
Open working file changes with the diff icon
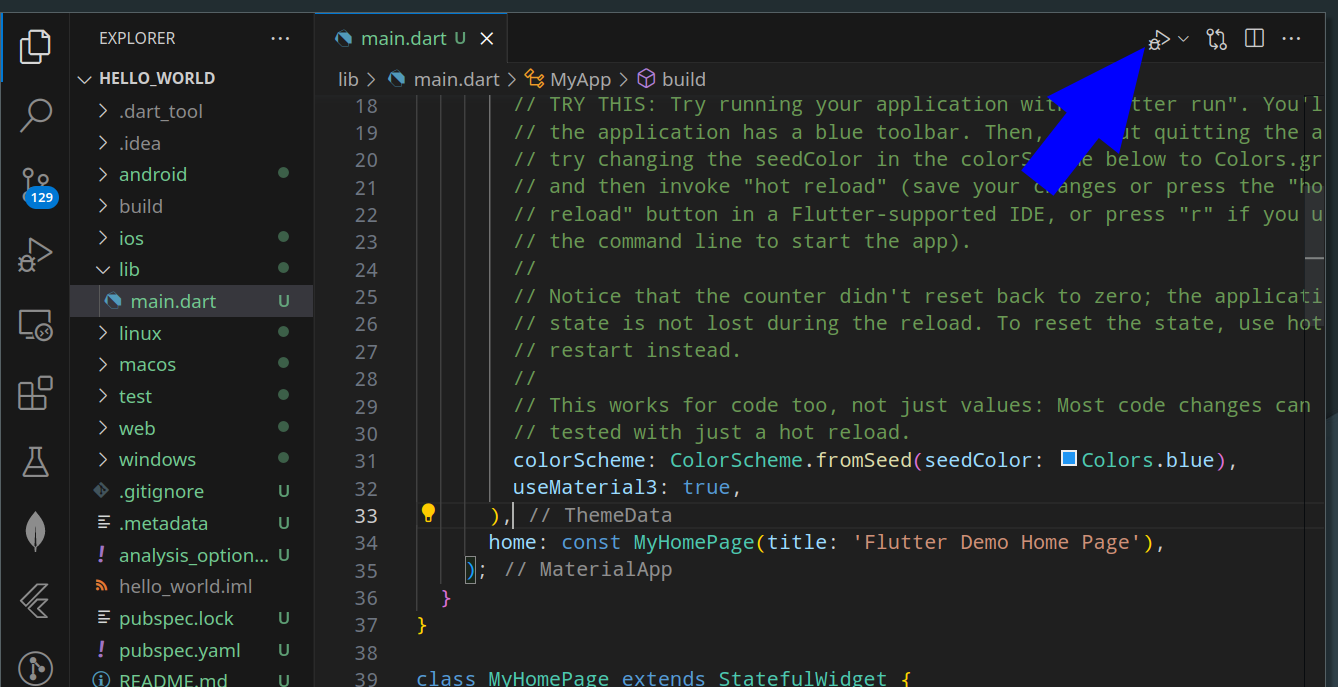point(1216,38)
